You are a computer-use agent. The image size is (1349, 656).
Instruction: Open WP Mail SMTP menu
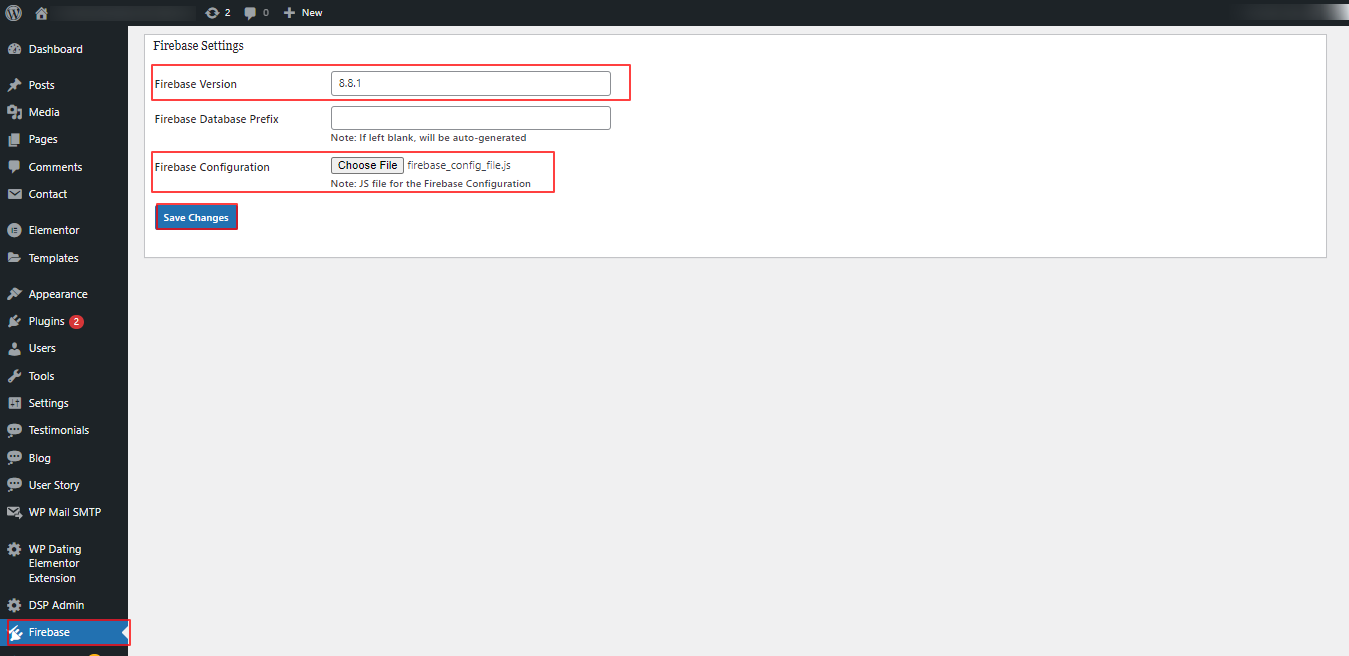pos(64,512)
